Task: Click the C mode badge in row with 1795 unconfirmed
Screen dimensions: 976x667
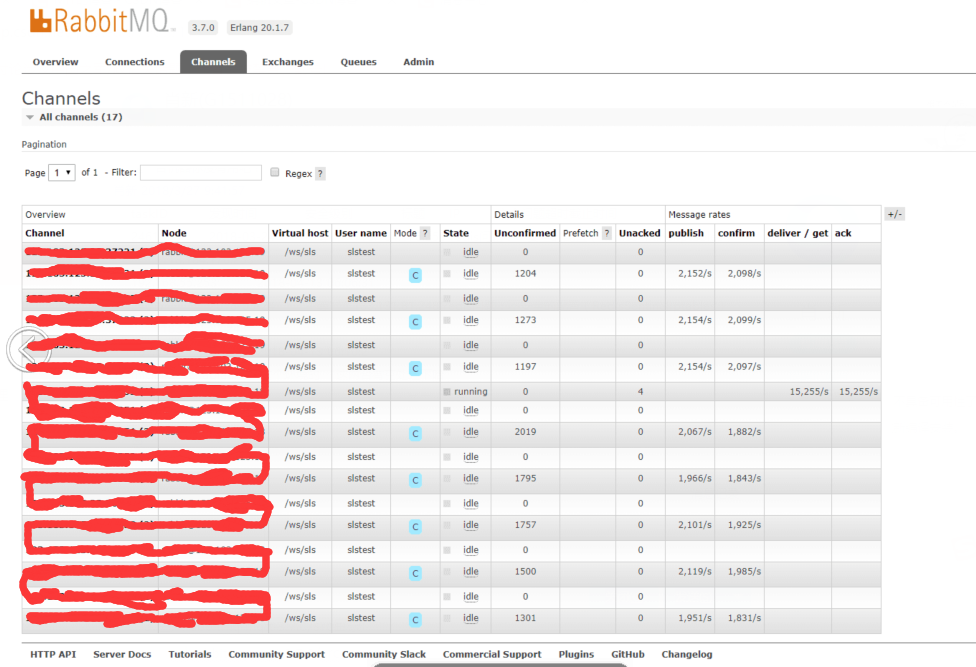Action: tap(415, 480)
